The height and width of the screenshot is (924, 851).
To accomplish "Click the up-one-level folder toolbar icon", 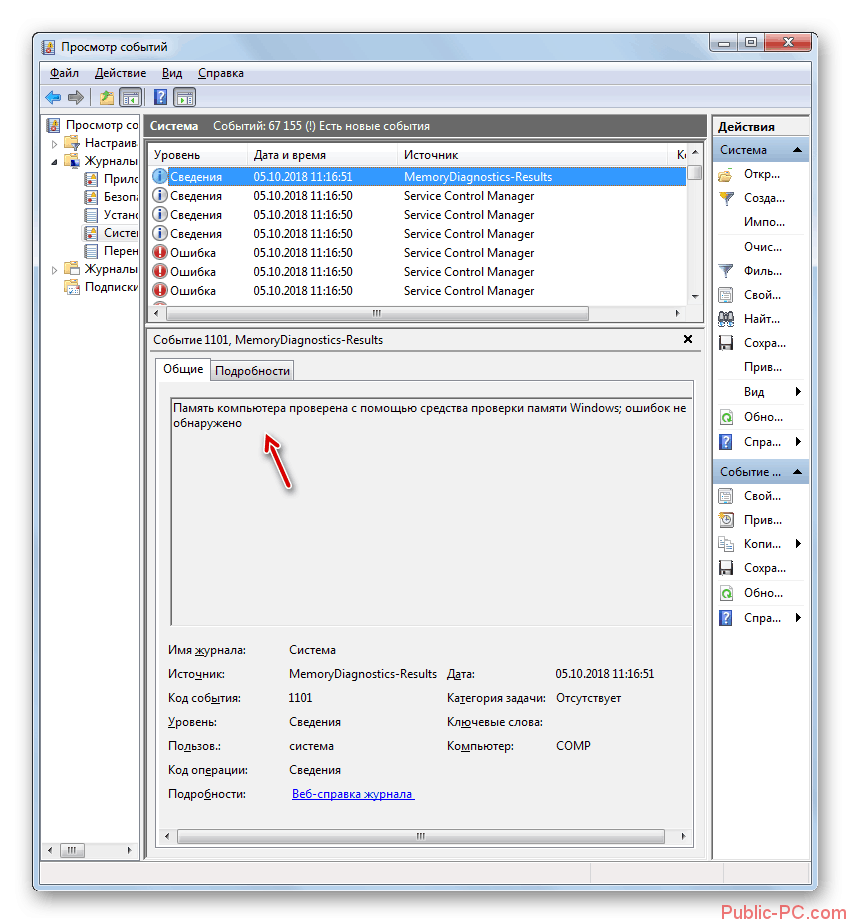I will pos(106,97).
